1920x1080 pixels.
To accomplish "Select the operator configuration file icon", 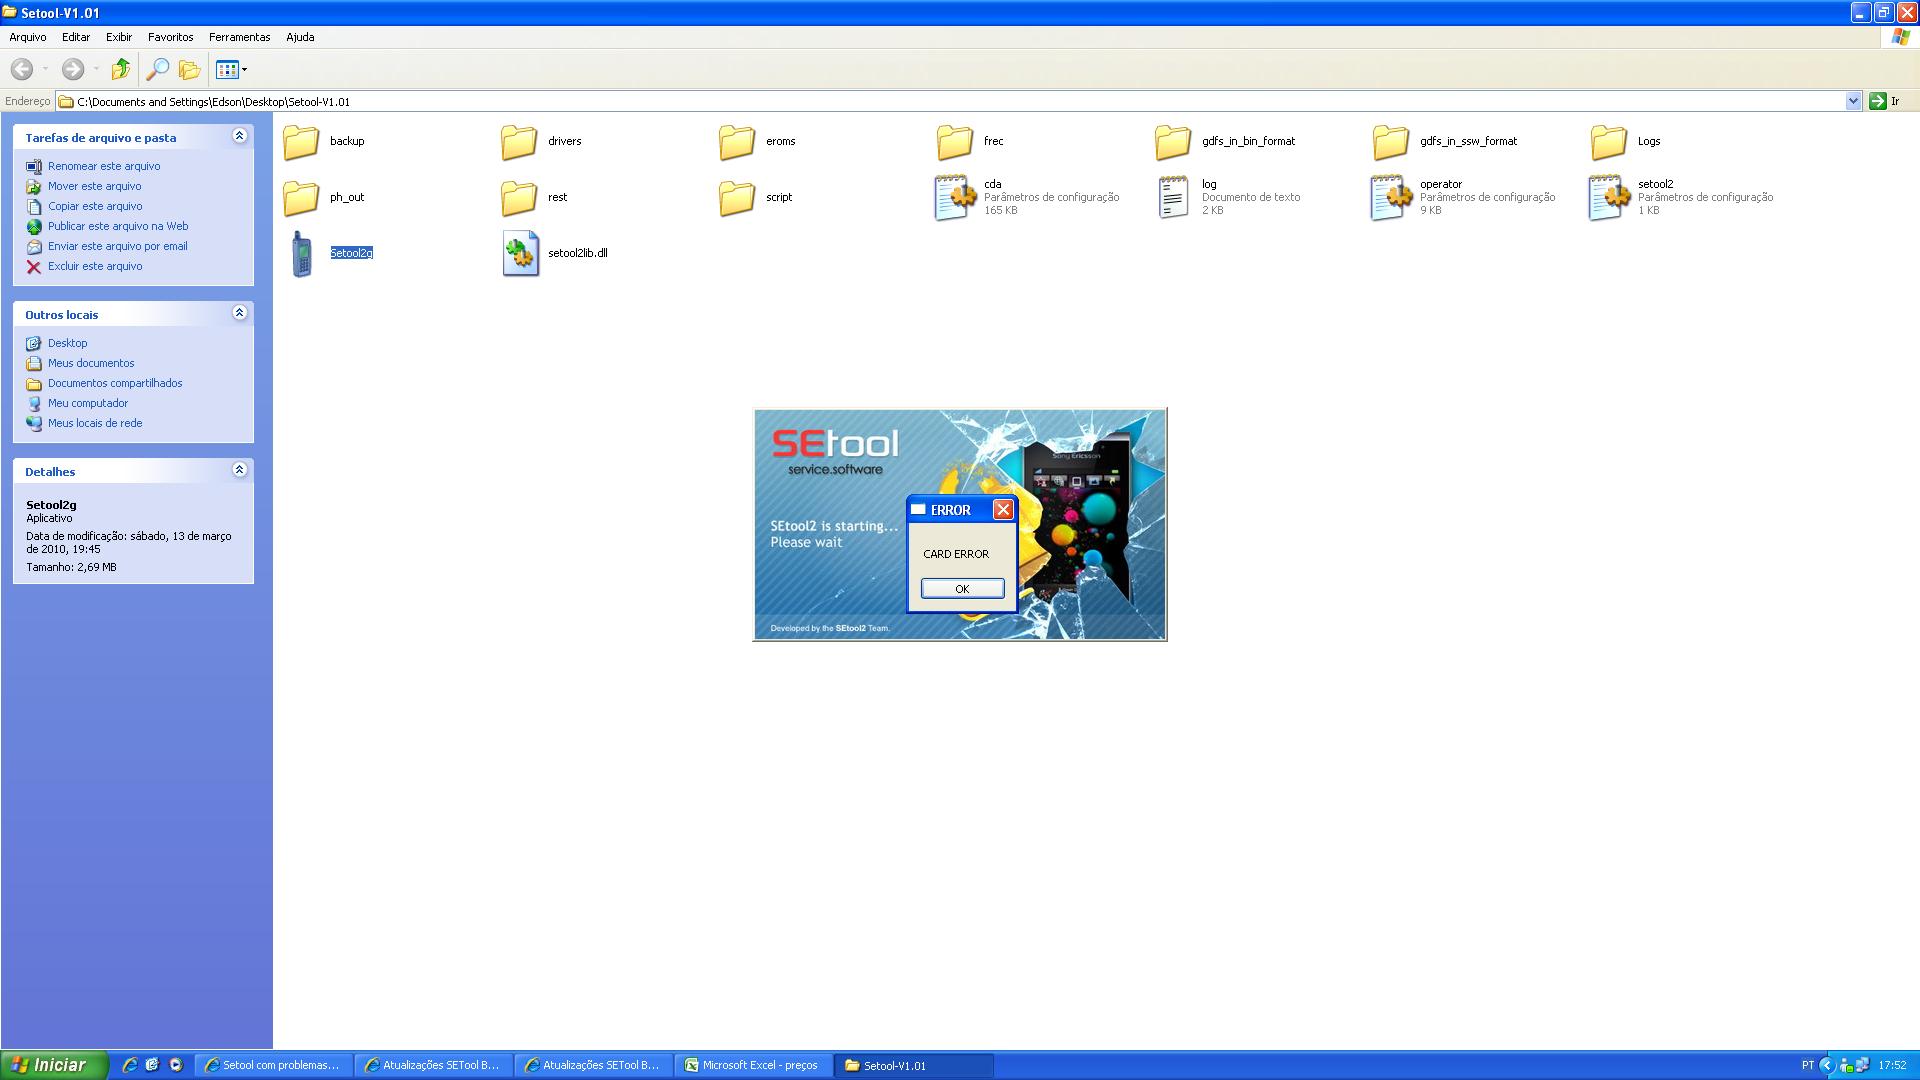I will [1391, 198].
